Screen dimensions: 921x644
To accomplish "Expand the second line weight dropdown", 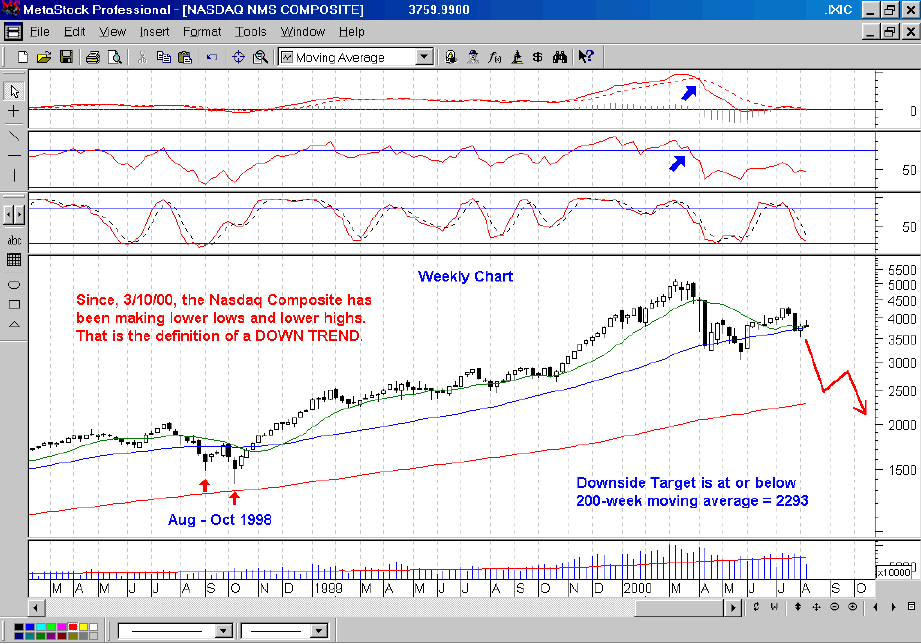I will click(x=318, y=631).
